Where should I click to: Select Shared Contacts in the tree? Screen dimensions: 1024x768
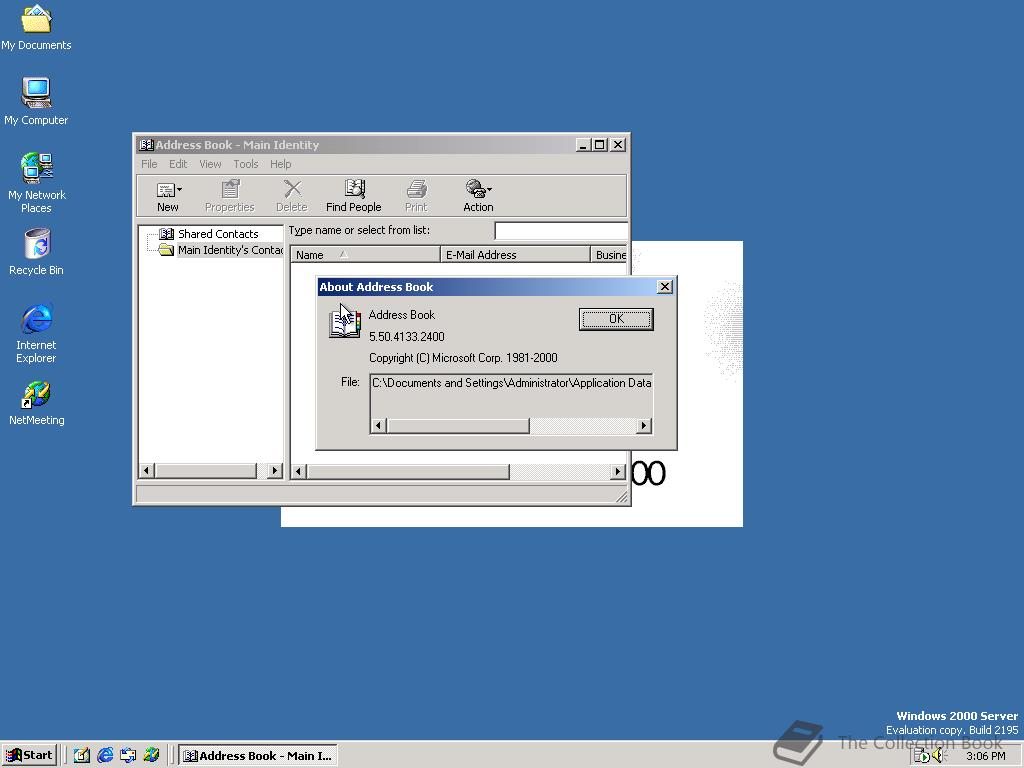[x=218, y=234]
